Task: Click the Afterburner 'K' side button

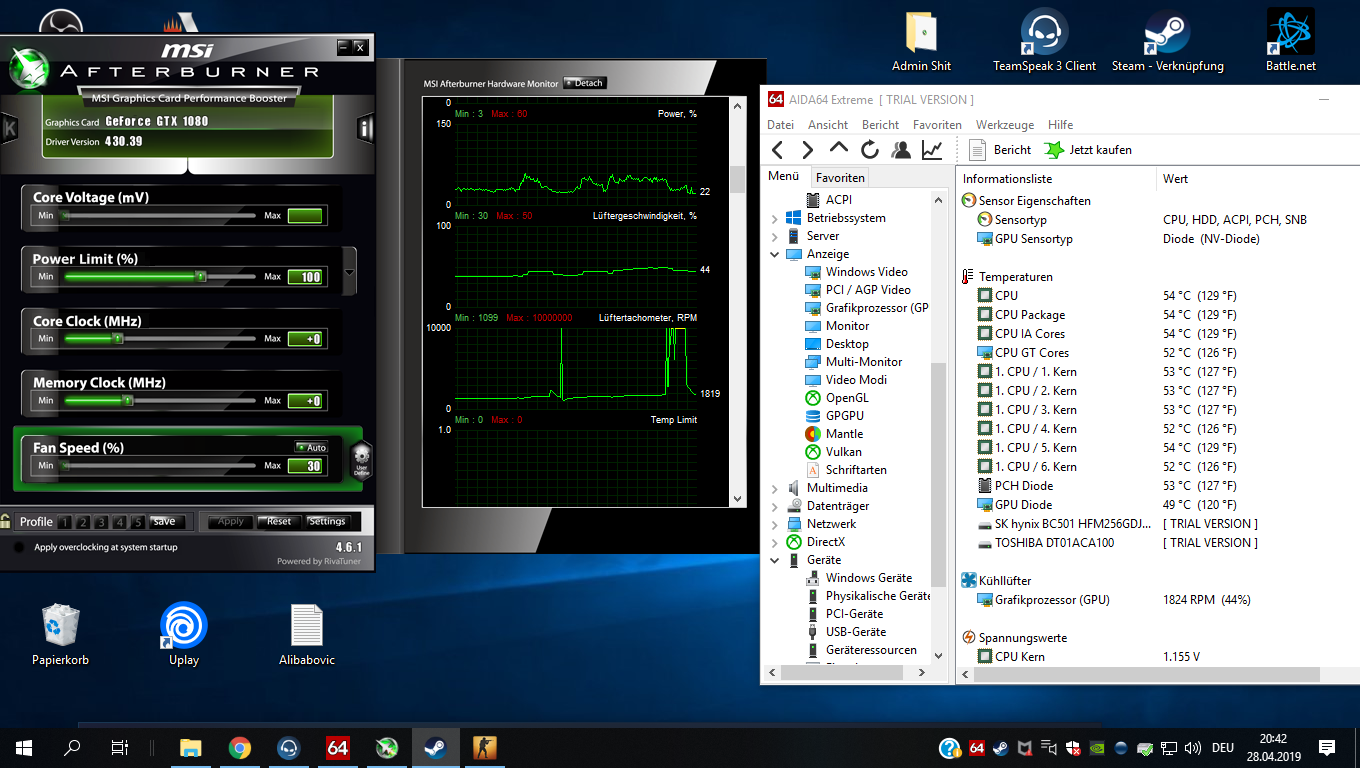Action: point(10,127)
